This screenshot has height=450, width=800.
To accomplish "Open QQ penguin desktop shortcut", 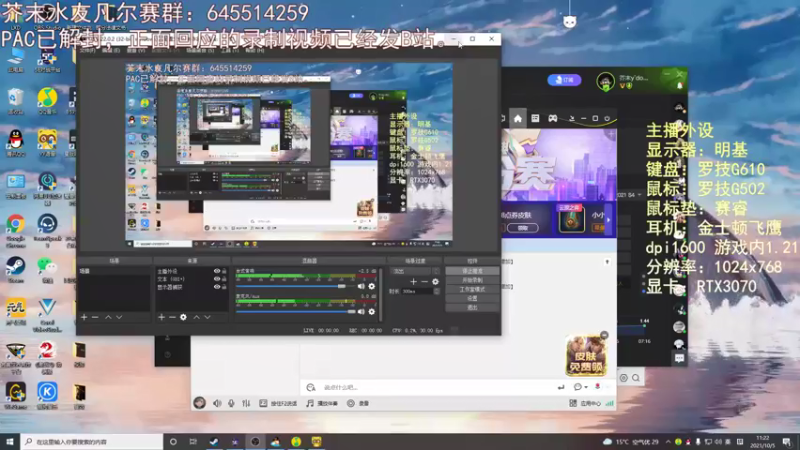I will click(16, 143).
